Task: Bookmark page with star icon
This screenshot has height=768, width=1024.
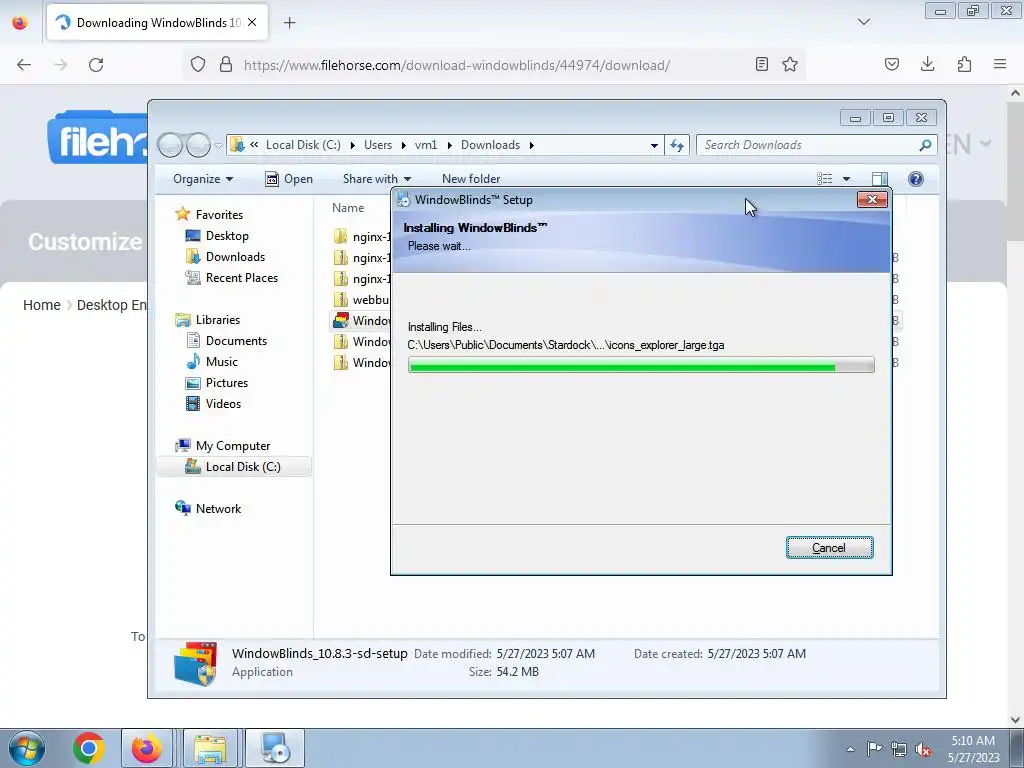Action: pos(790,64)
